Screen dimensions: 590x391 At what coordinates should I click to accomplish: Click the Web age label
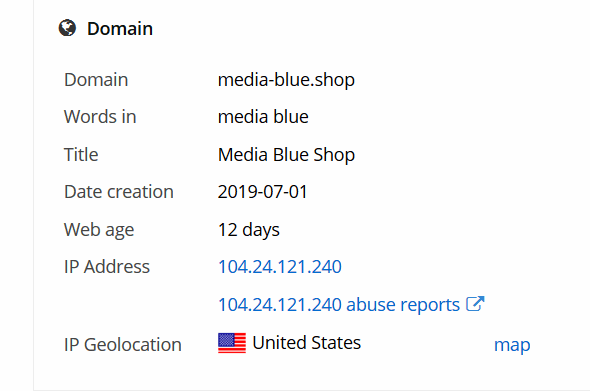click(99, 230)
